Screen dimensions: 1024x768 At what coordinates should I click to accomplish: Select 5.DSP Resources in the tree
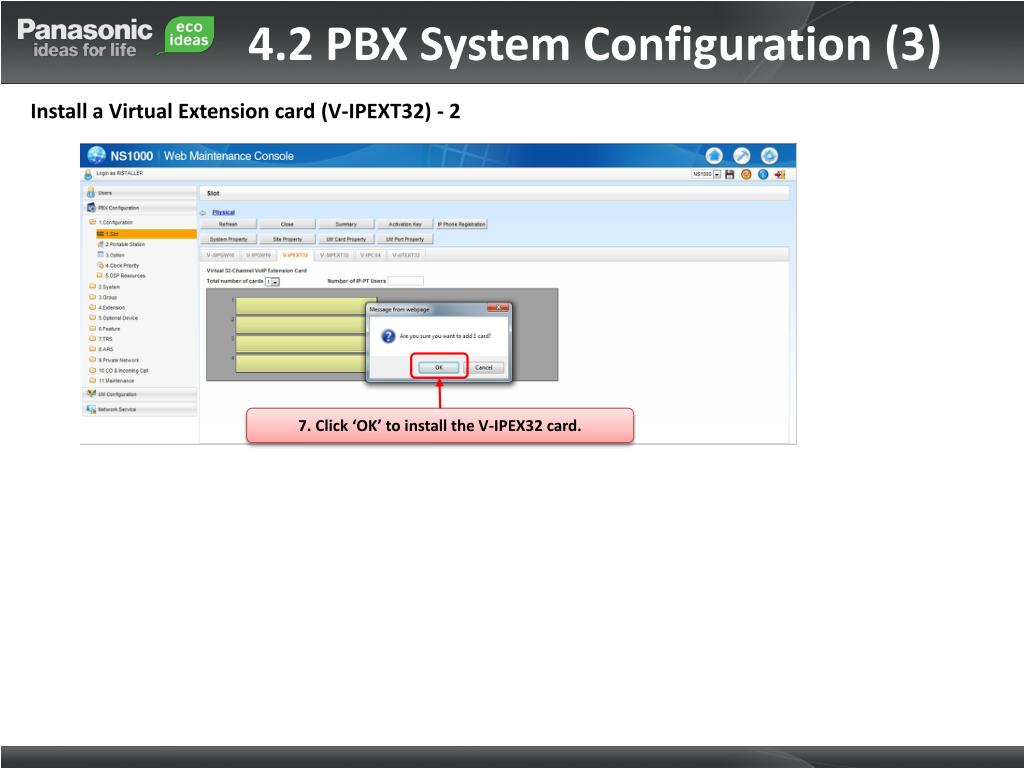click(125, 276)
